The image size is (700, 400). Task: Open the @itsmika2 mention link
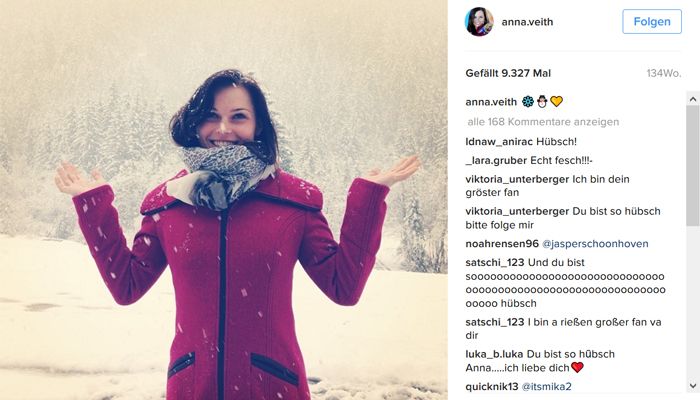pyautogui.click(x=546, y=387)
